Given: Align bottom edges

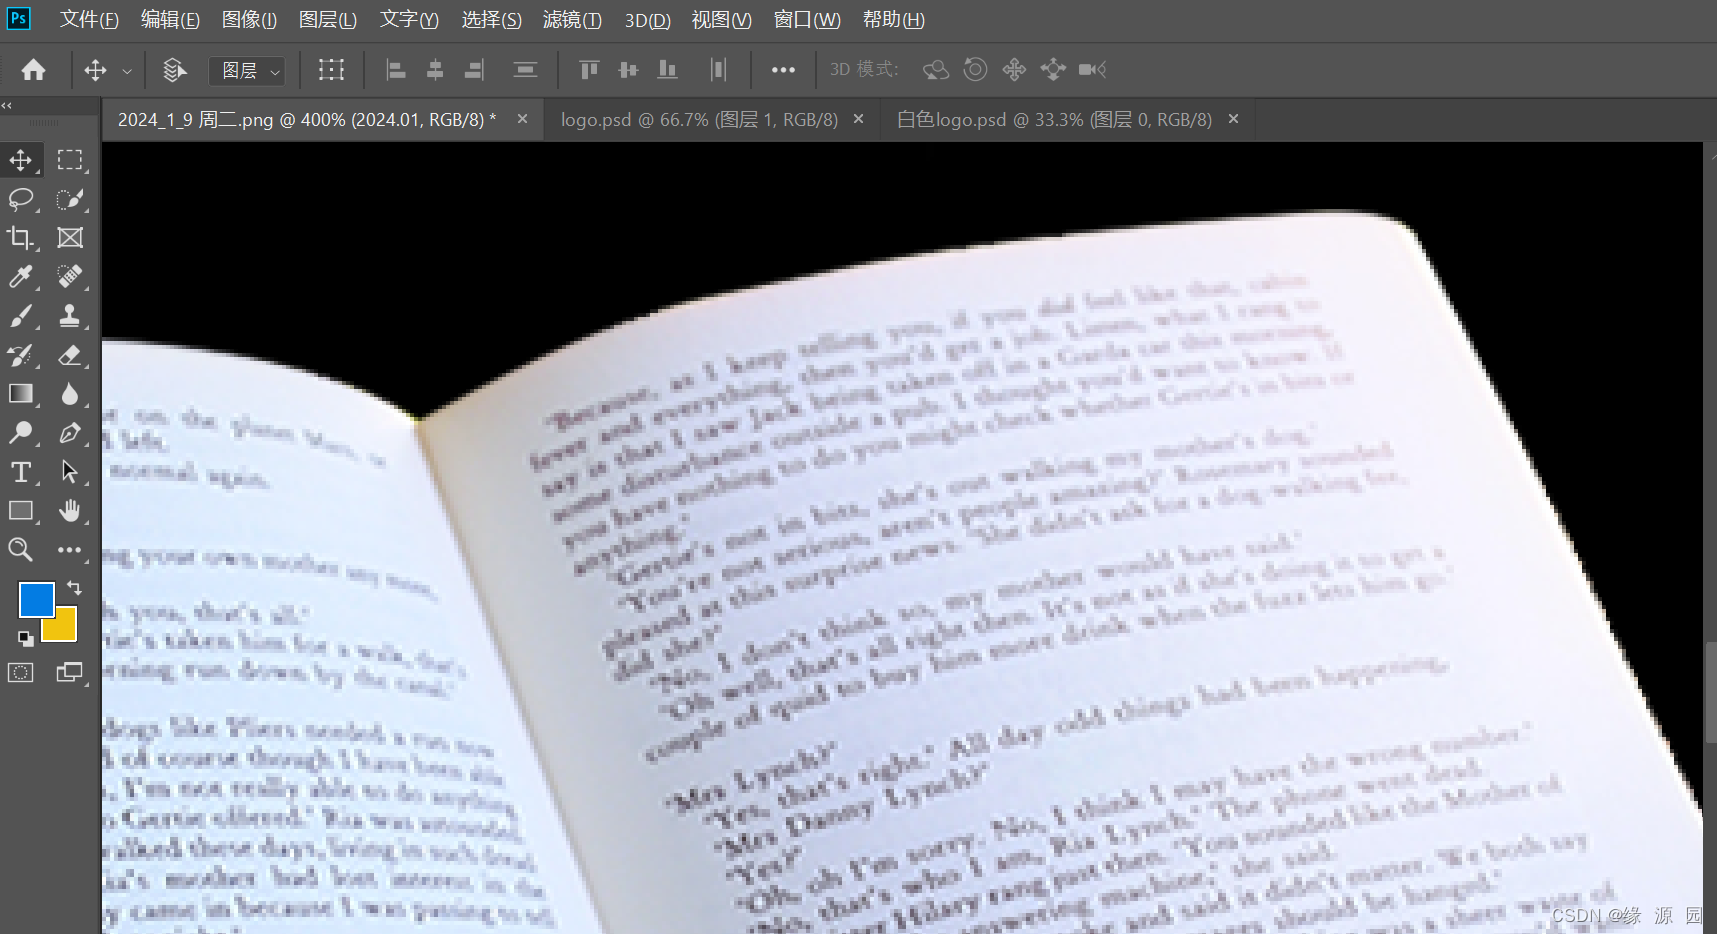Looking at the screenshot, I should click(x=667, y=70).
